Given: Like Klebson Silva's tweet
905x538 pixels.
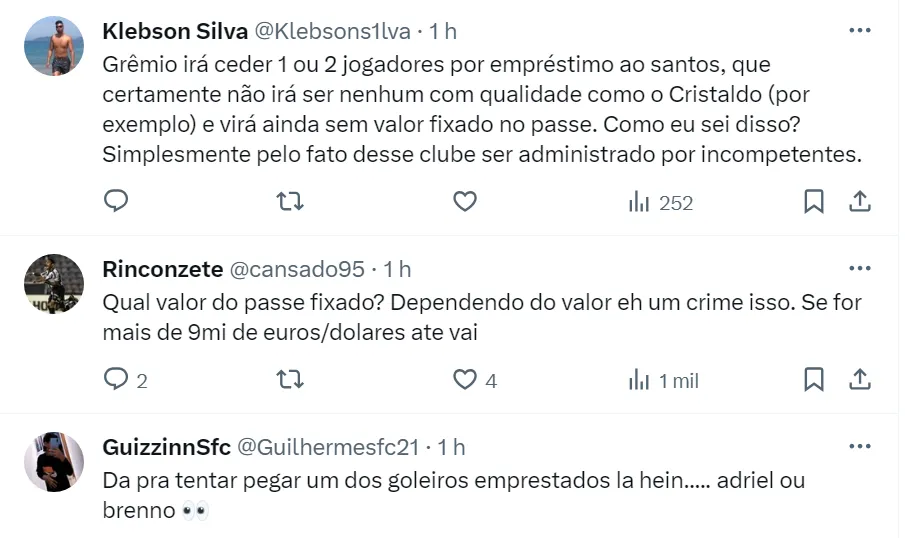Looking at the screenshot, I should 464,202.
